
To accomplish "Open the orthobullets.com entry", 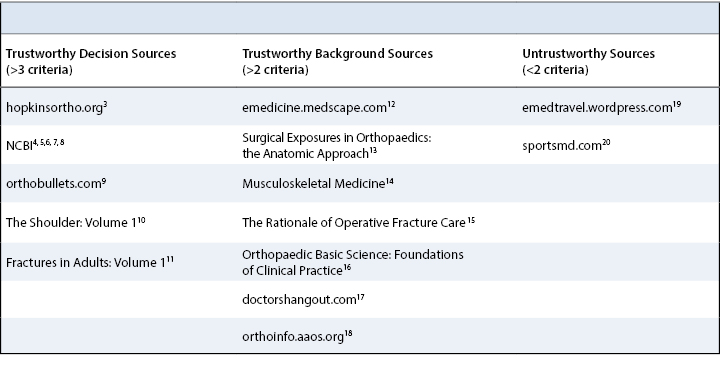I will (56, 183).
